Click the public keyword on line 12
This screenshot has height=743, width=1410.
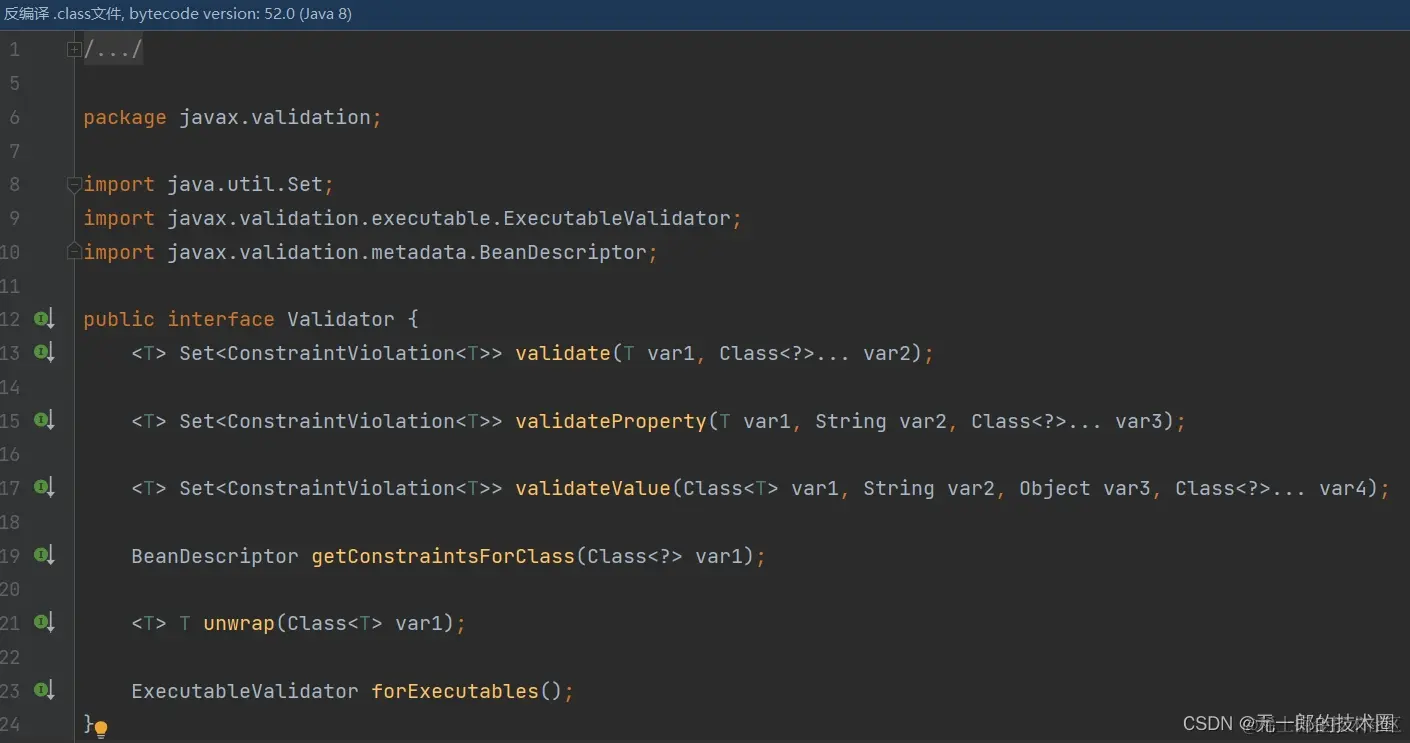point(119,320)
